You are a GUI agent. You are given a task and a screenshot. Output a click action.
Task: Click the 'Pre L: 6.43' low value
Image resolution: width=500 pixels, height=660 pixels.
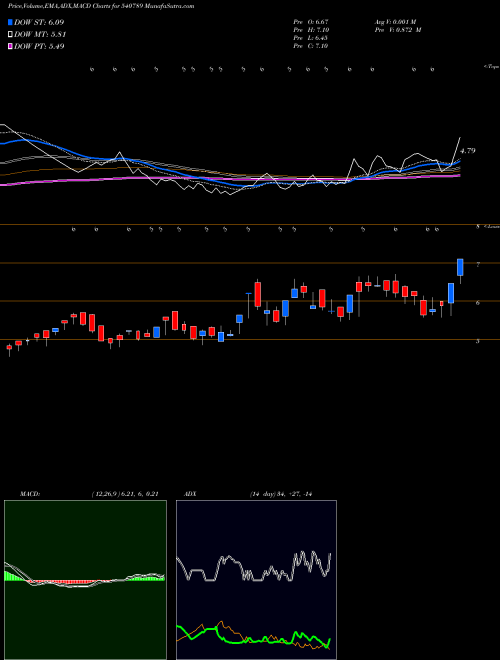311,38
